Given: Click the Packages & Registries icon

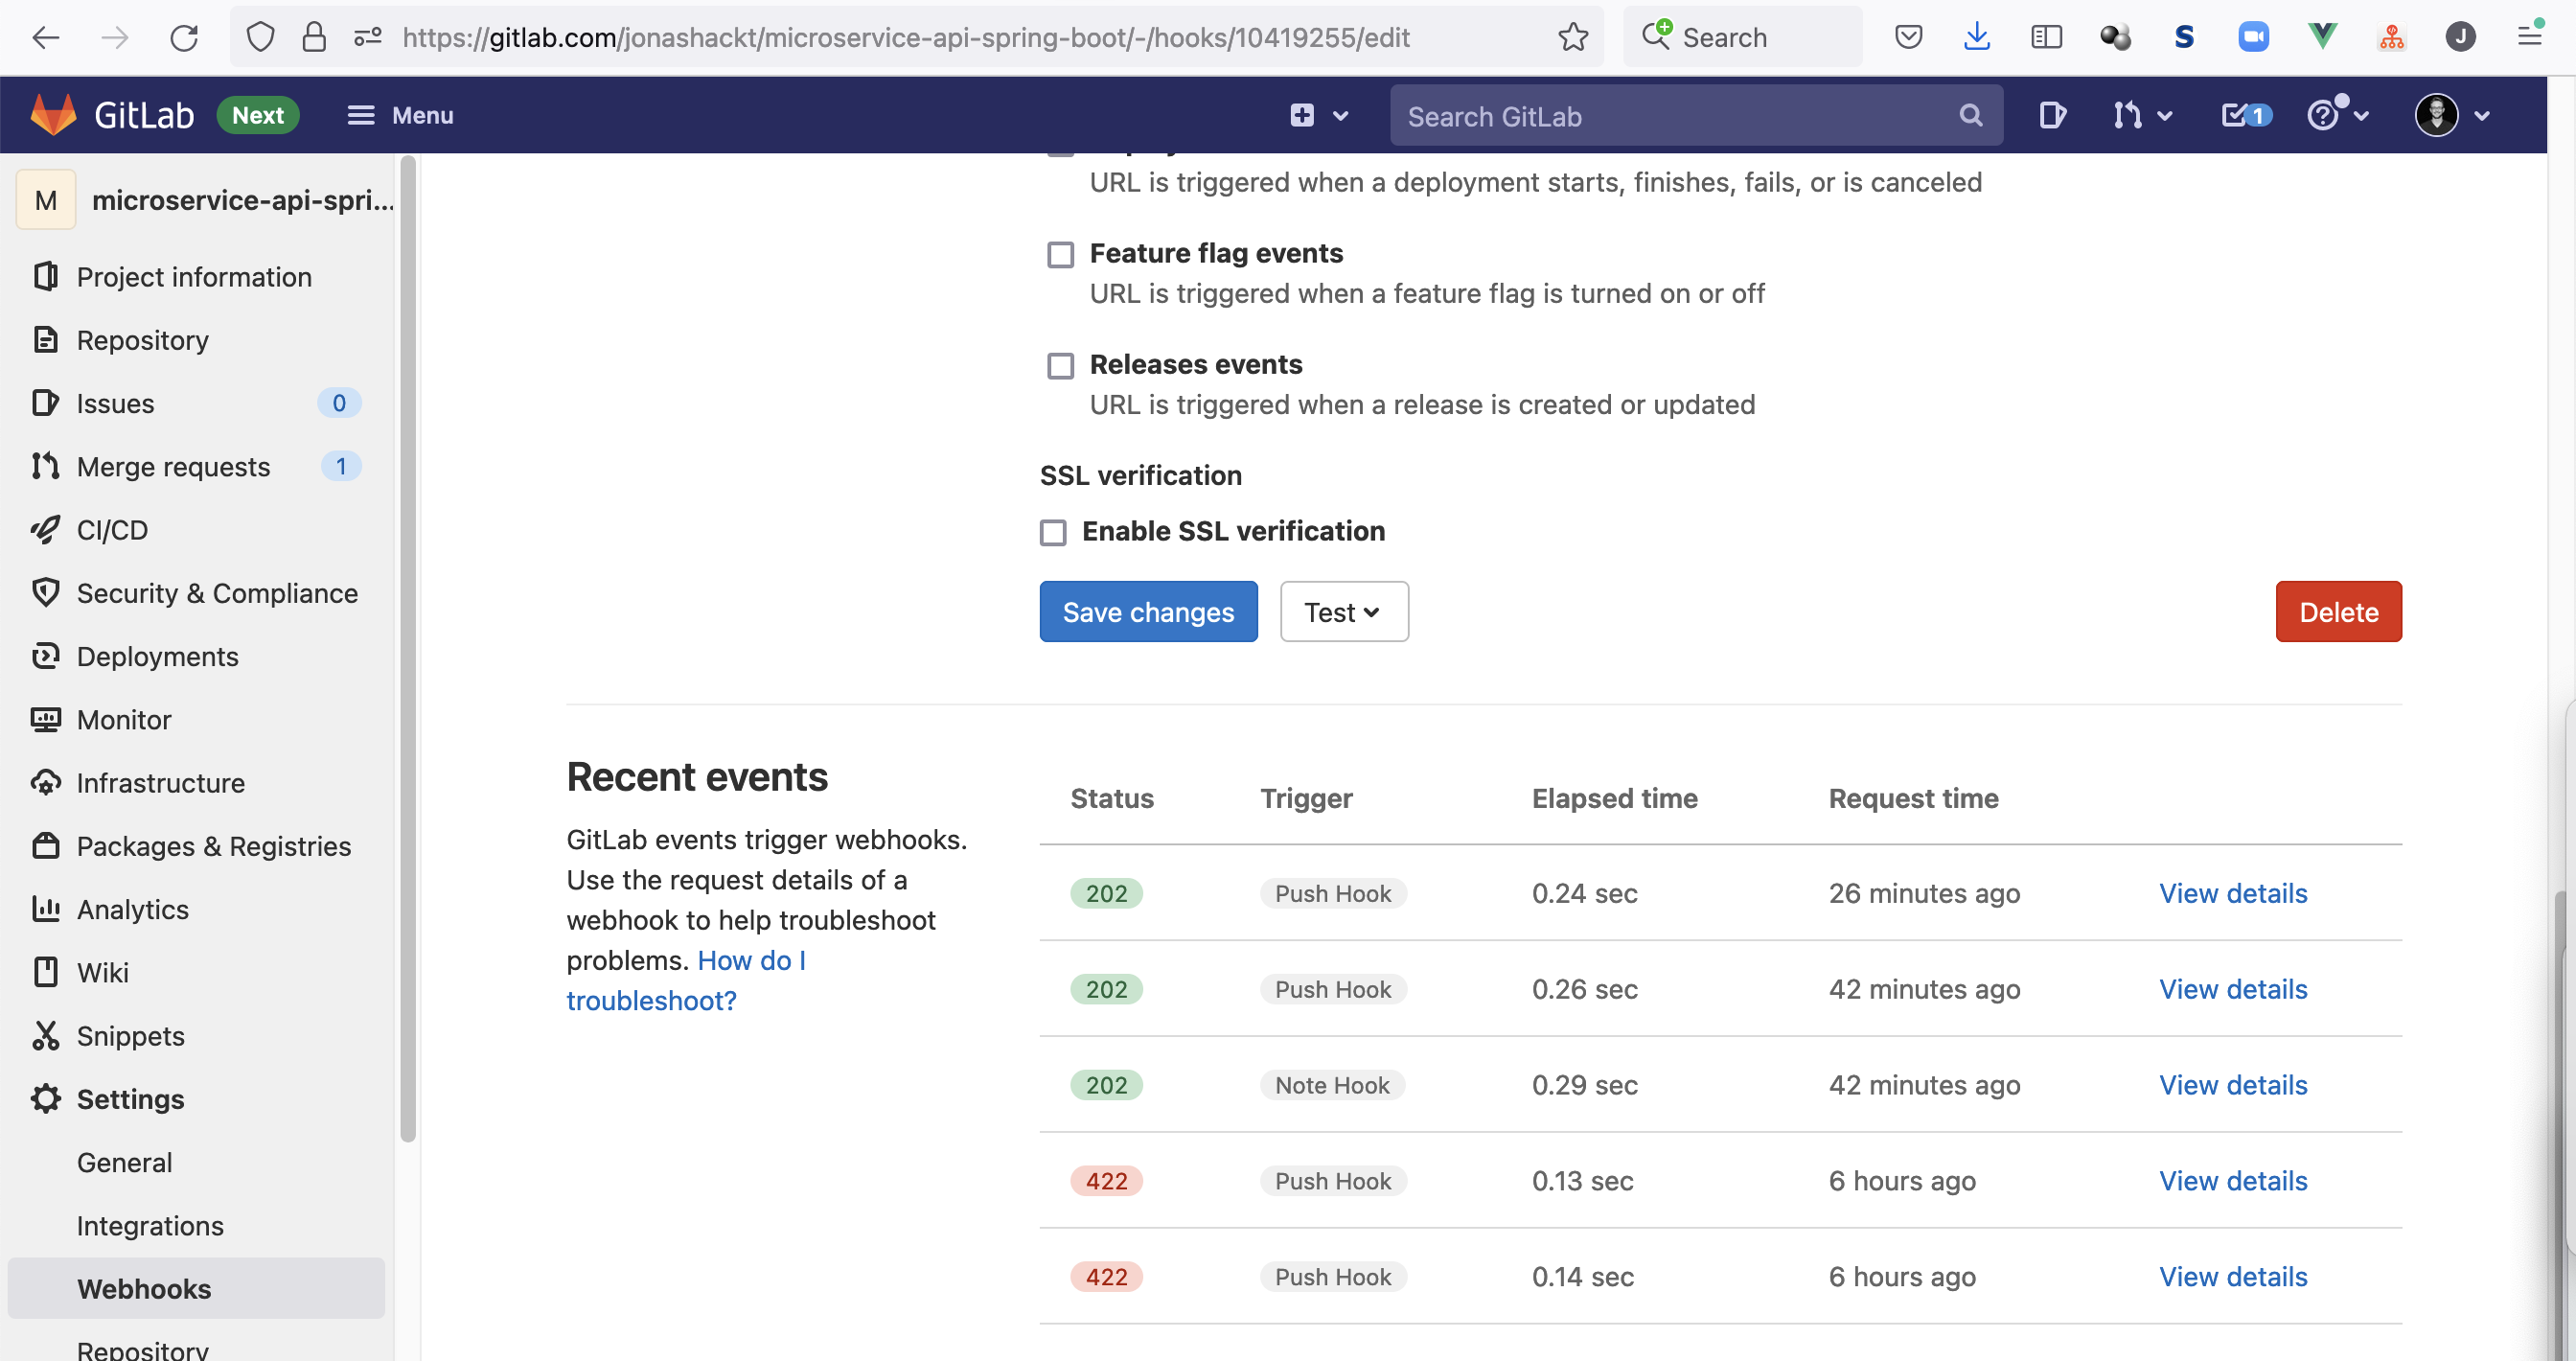Looking at the screenshot, I should coord(48,845).
